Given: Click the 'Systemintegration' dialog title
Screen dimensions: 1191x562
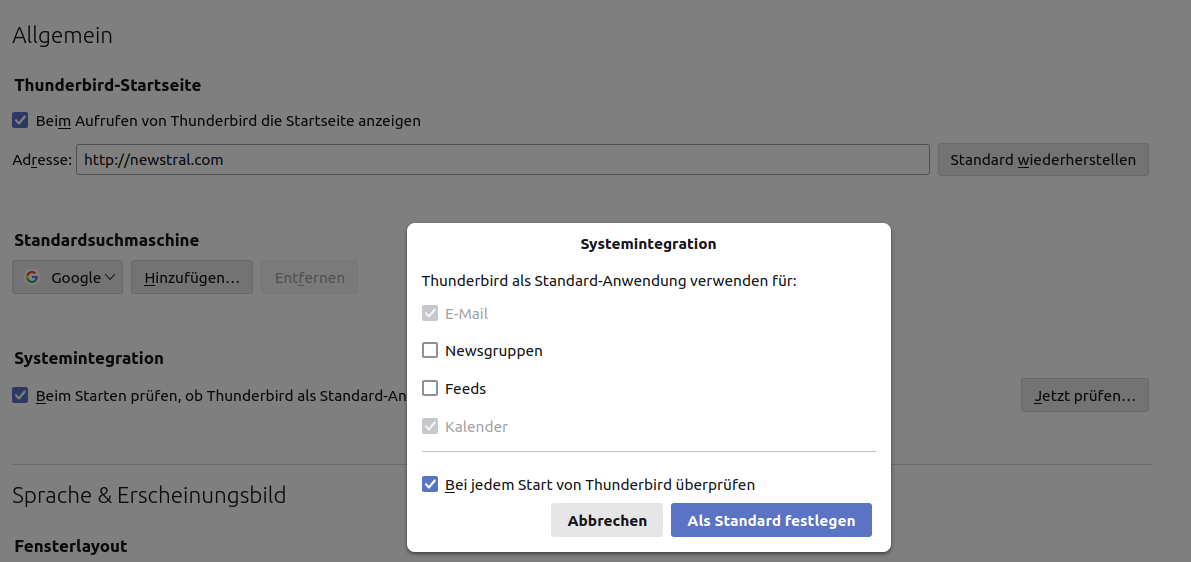Looking at the screenshot, I should tap(648, 244).
